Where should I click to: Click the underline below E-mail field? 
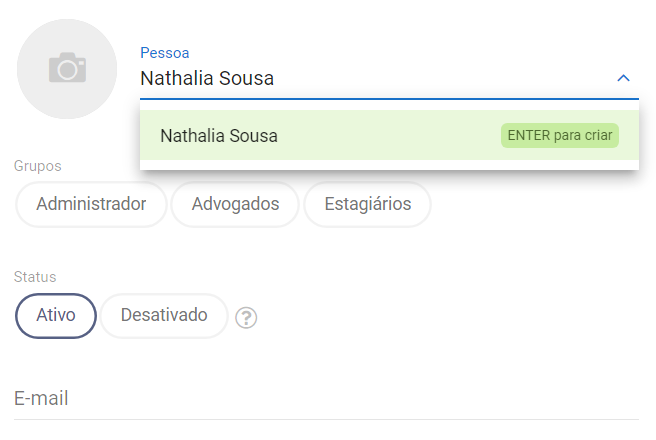(326, 419)
